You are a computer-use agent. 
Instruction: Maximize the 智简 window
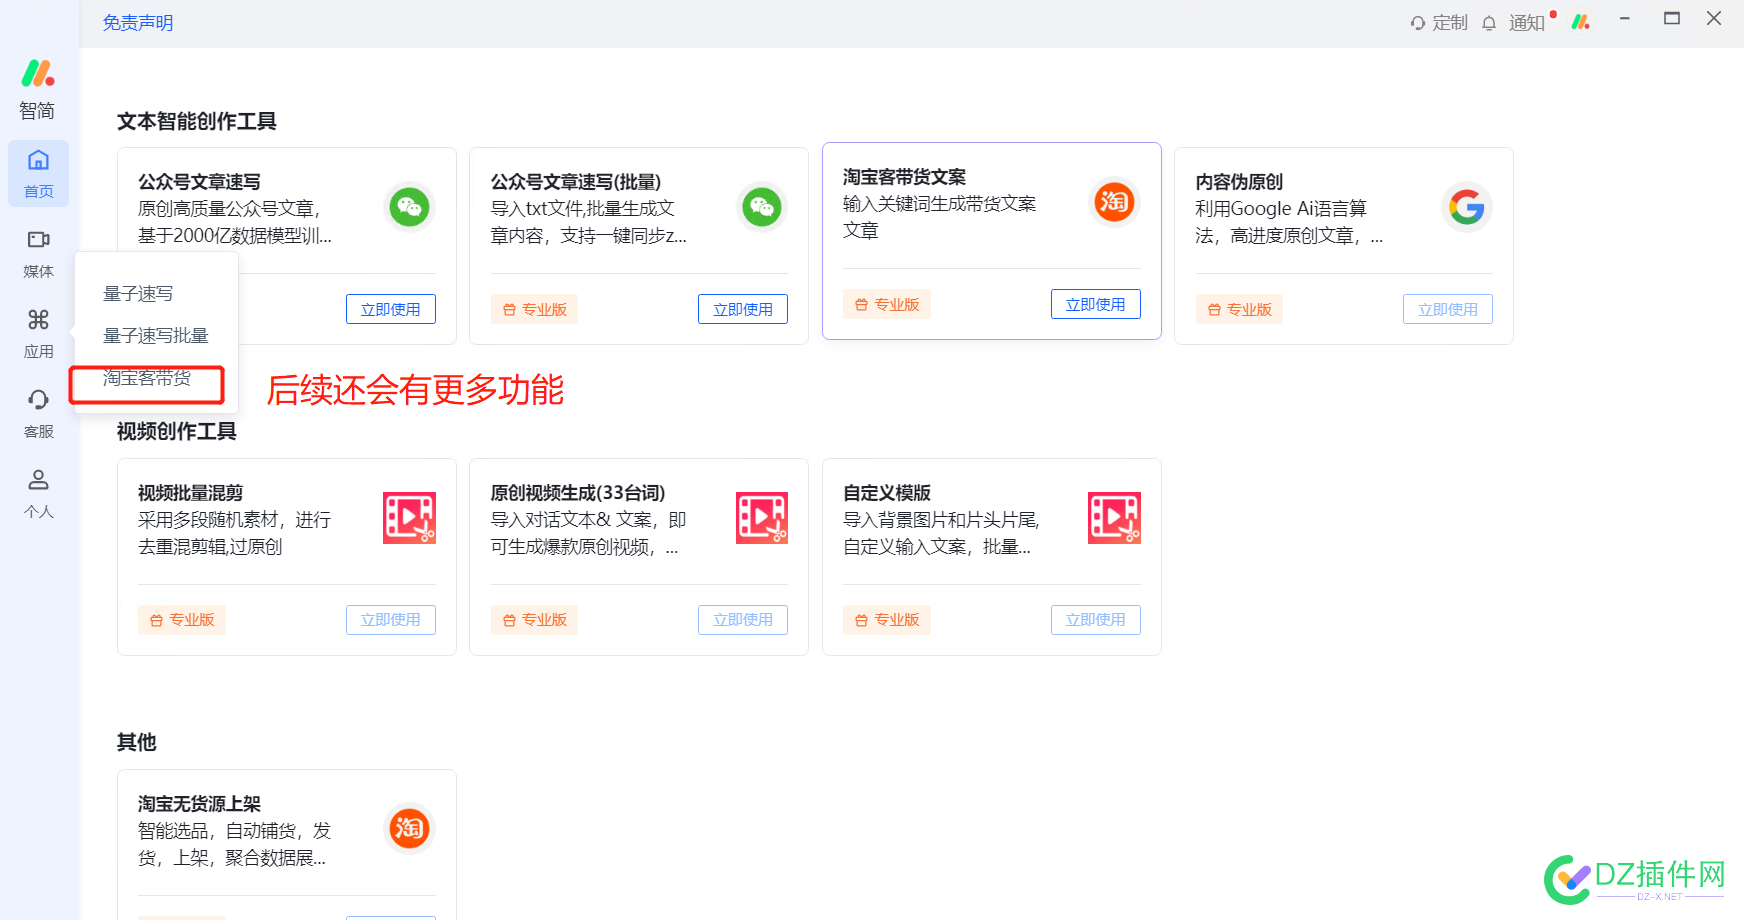(x=1672, y=18)
